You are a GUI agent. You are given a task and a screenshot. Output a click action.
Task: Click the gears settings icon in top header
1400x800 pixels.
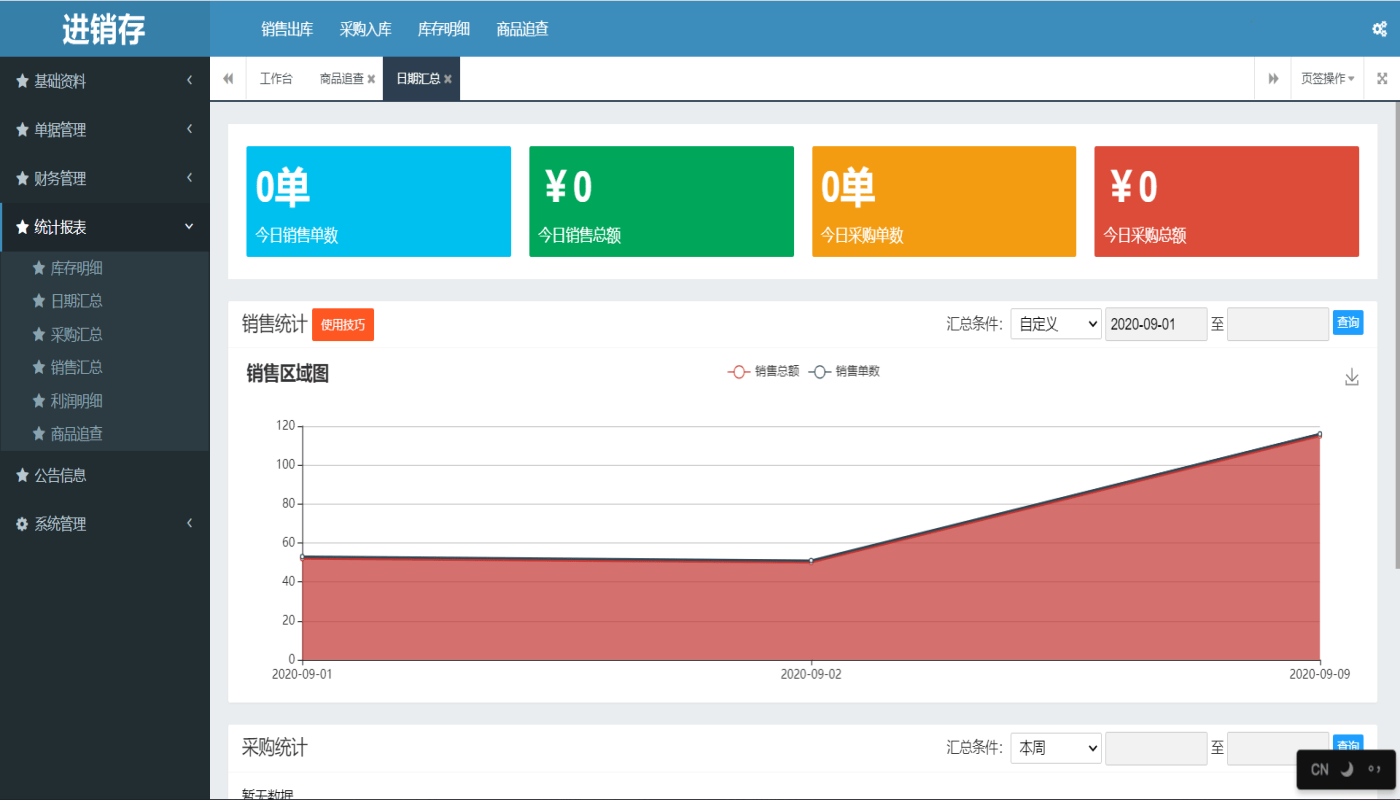pyautogui.click(x=1379, y=29)
